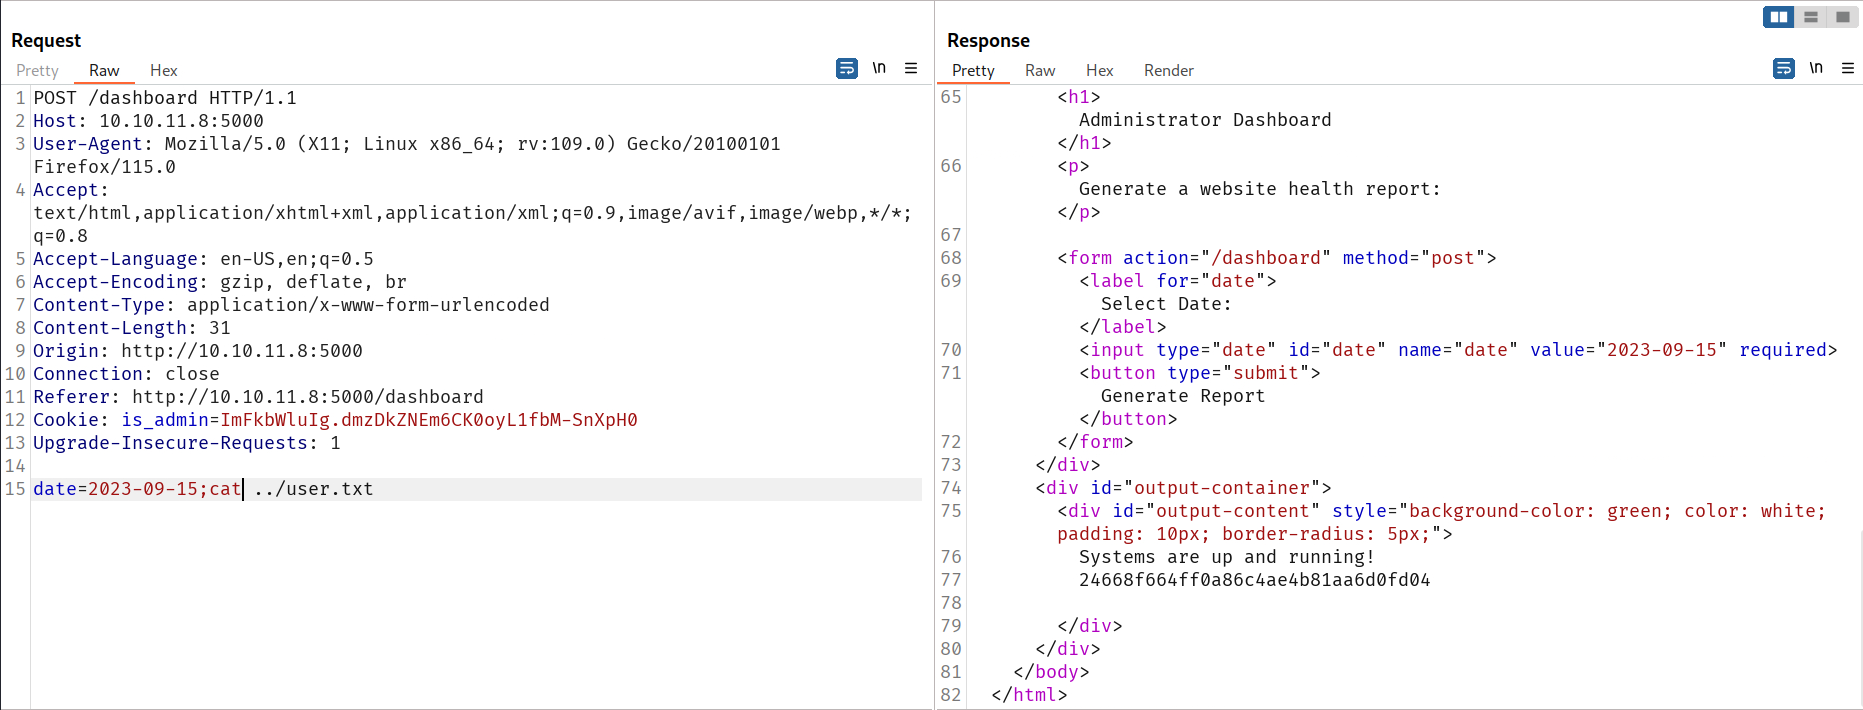Viewport: 1863px width, 710px height.
Task: Click the 'POST /dashboard HTTP/1.1' request line
Action: (x=165, y=98)
